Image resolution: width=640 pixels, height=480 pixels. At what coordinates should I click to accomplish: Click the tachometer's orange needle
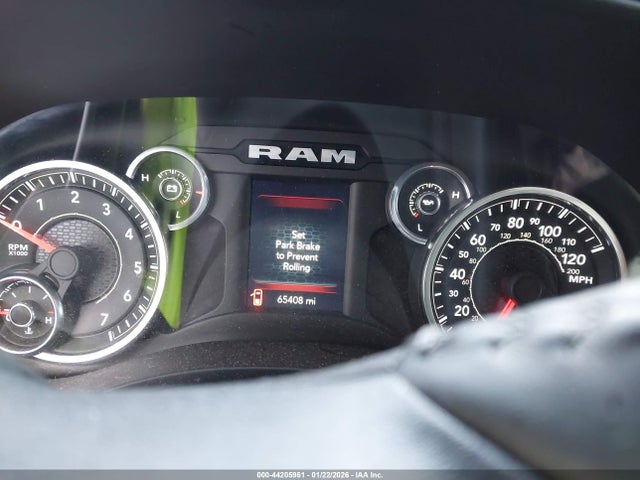pyautogui.click(x=32, y=239)
